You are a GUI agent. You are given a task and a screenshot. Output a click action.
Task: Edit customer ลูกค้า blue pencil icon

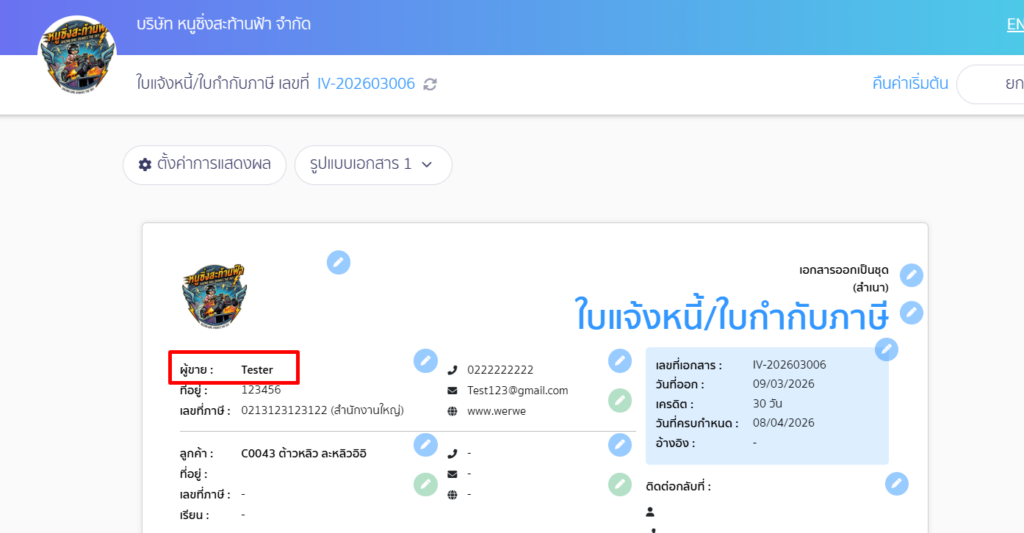click(x=425, y=445)
